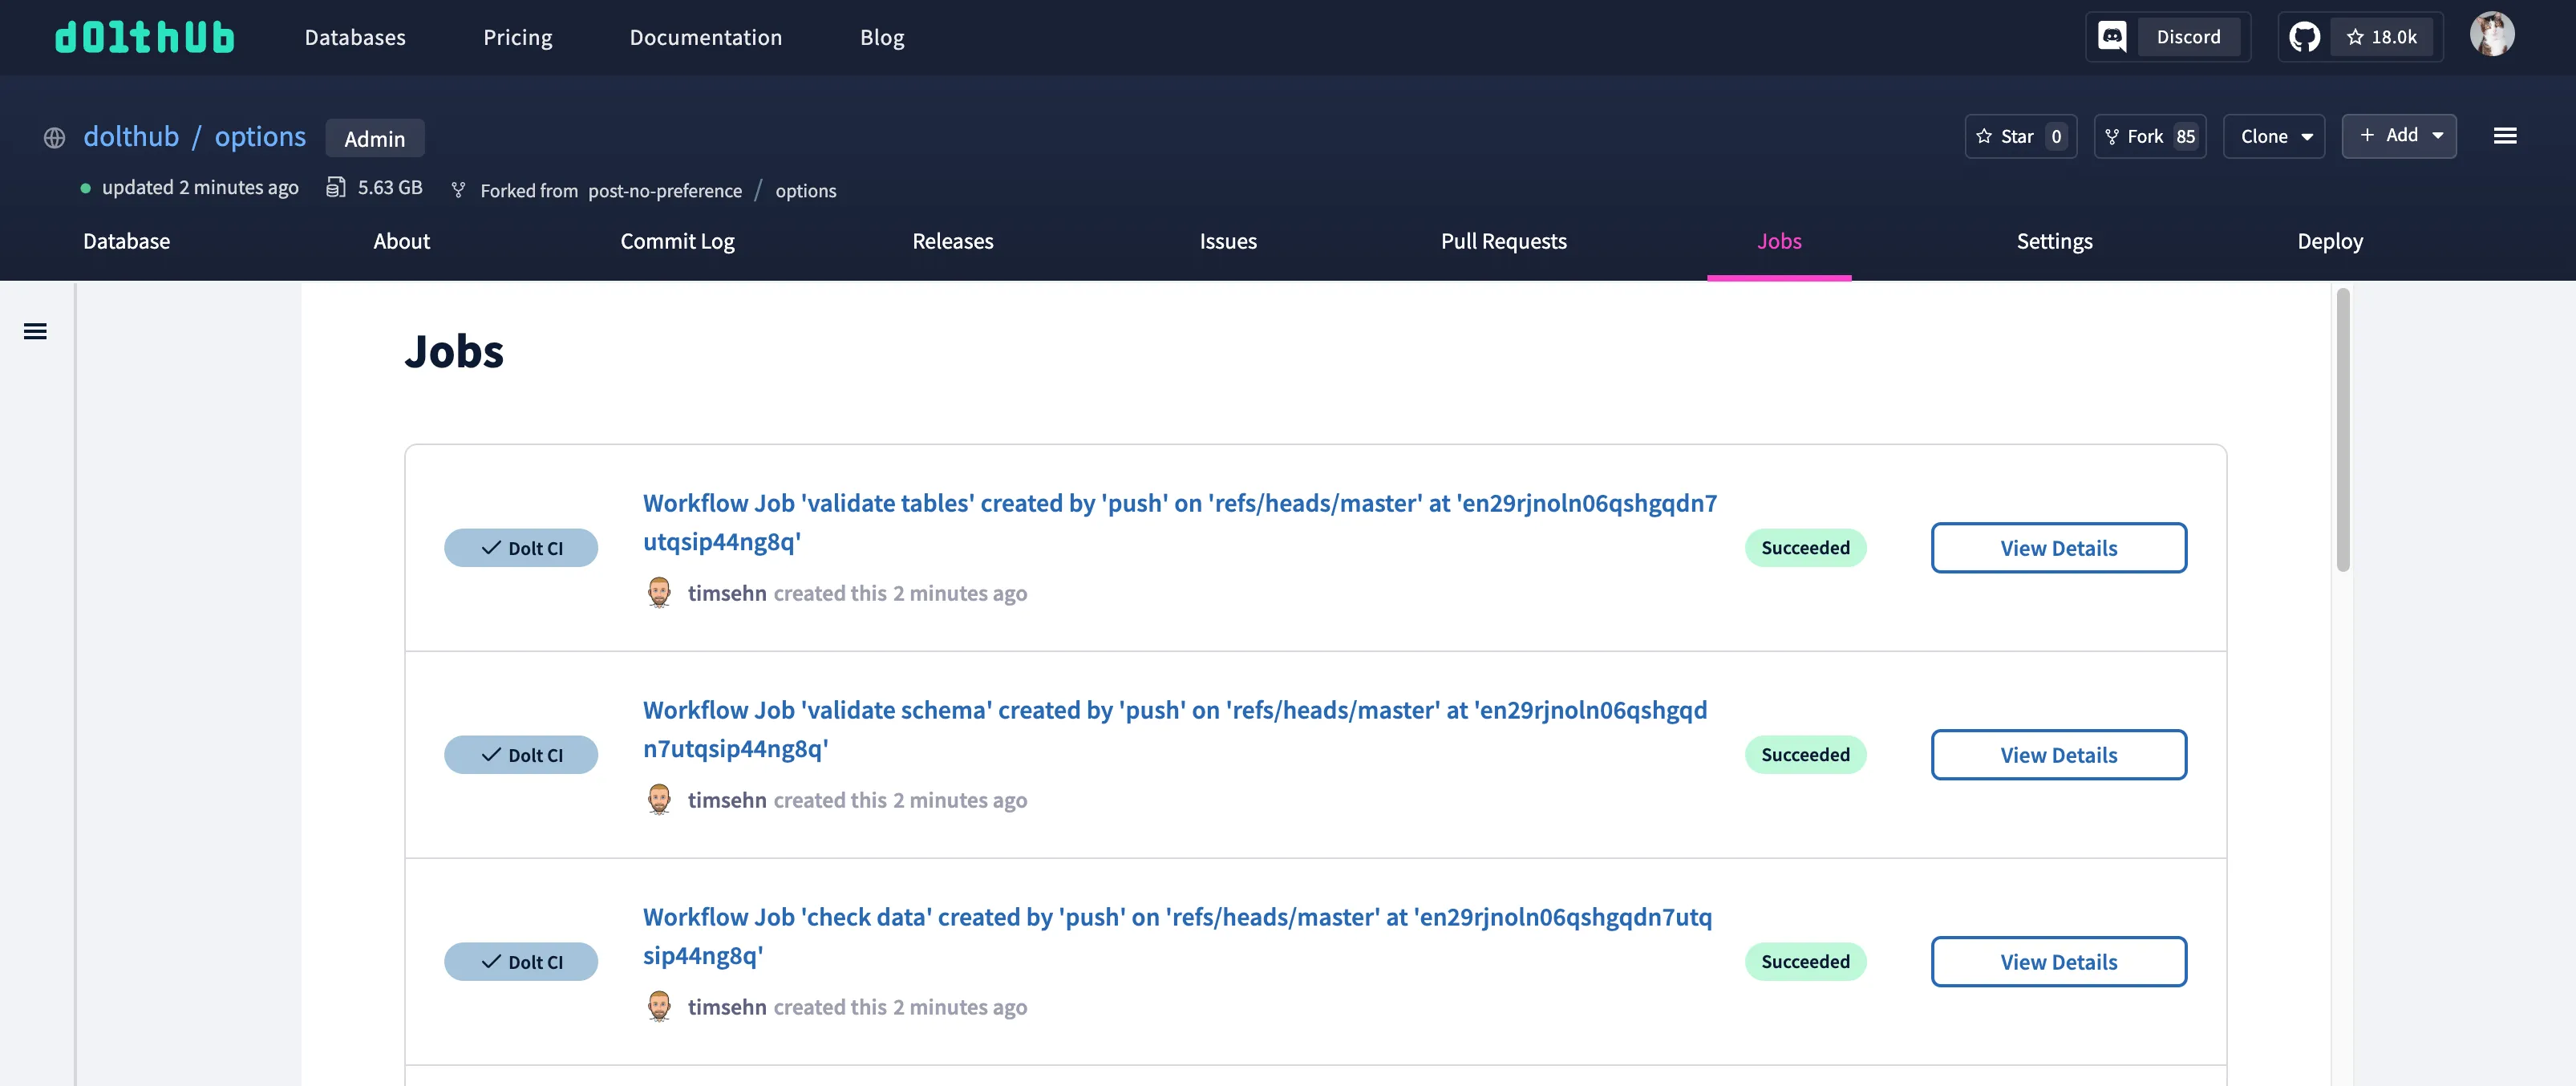
Task: Click the Dolt CI badge on check data job
Action: tap(521, 961)
